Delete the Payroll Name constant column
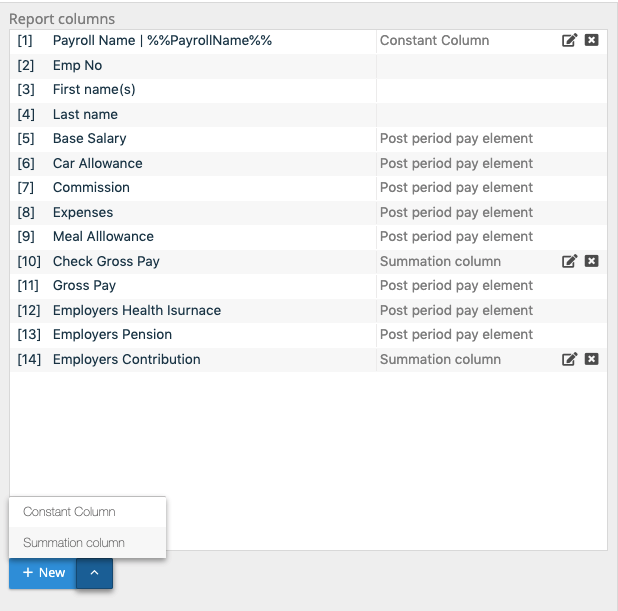Image resolution: width=618 pixels, height=611 pixels. pyautogui.click(x=591, y=41)
